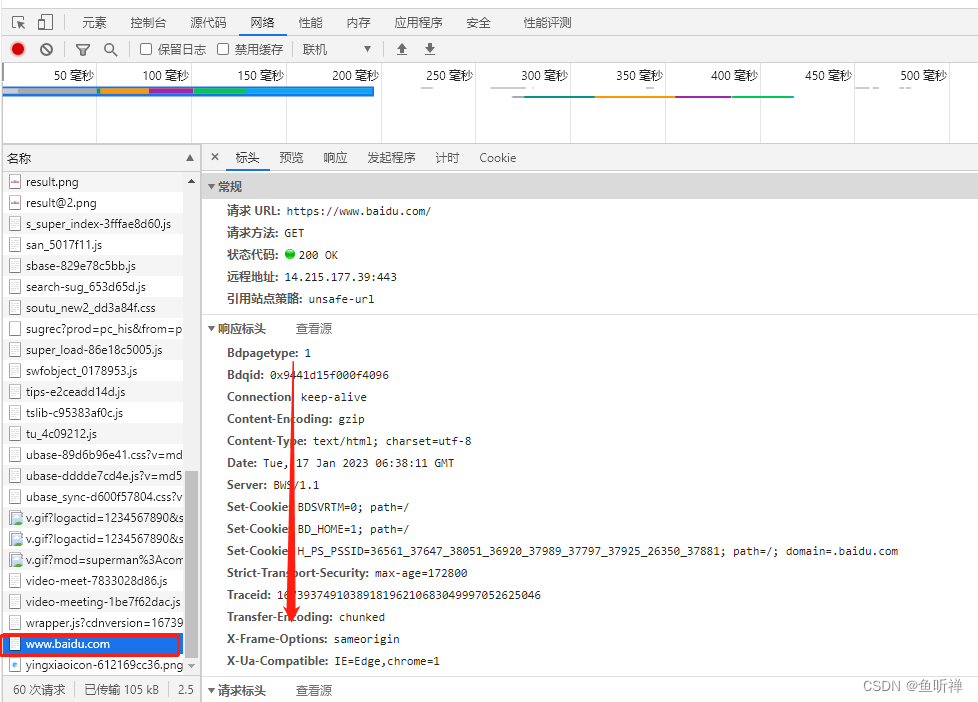Open the filter funnel icon
This screenshot has width=978, height=702.
point(82,49)
